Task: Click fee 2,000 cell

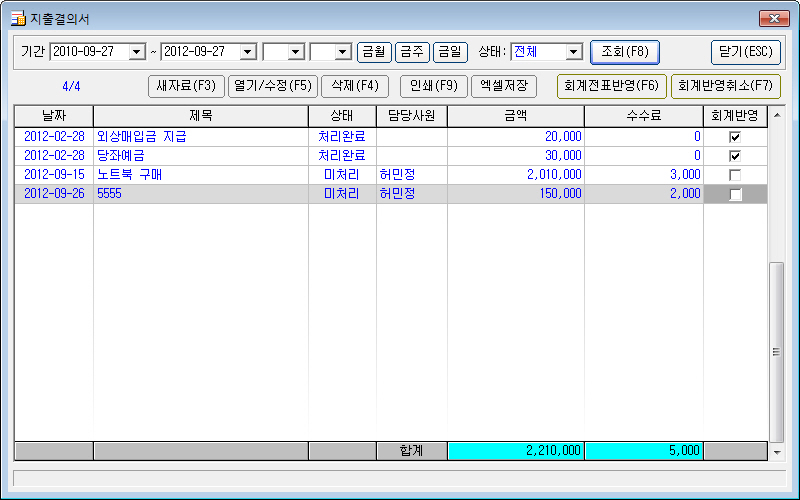Action: pyautogui.click(x=644, y=194)
